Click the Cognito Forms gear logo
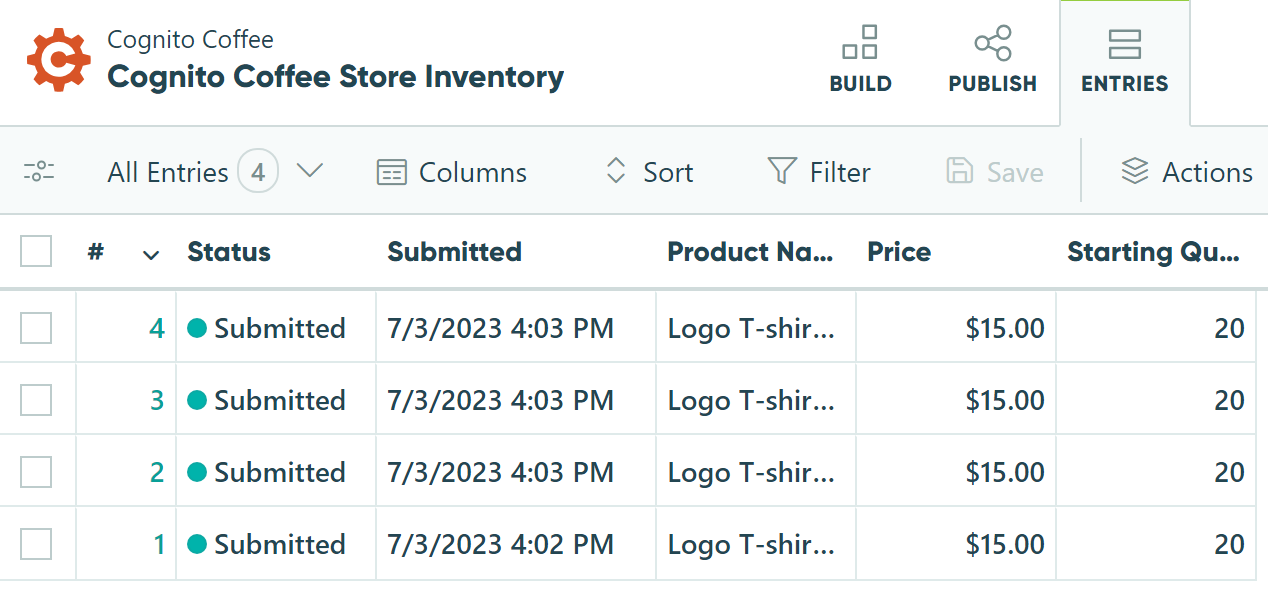Viewport: 1268px width, 593px height. [x=59, y=60]
